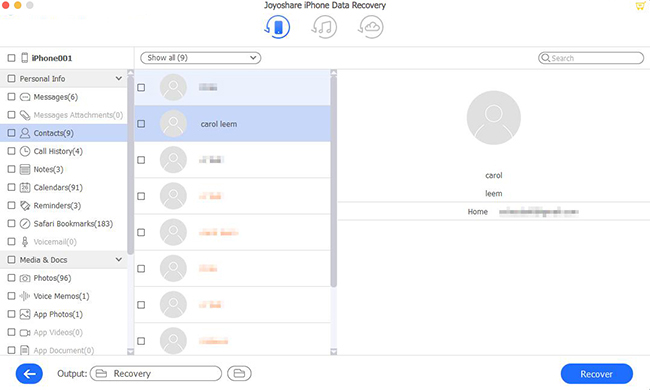Screen dimensions: 650x390
Task: Check the carol leem contact checkbox
Action: tap(141, 124)
